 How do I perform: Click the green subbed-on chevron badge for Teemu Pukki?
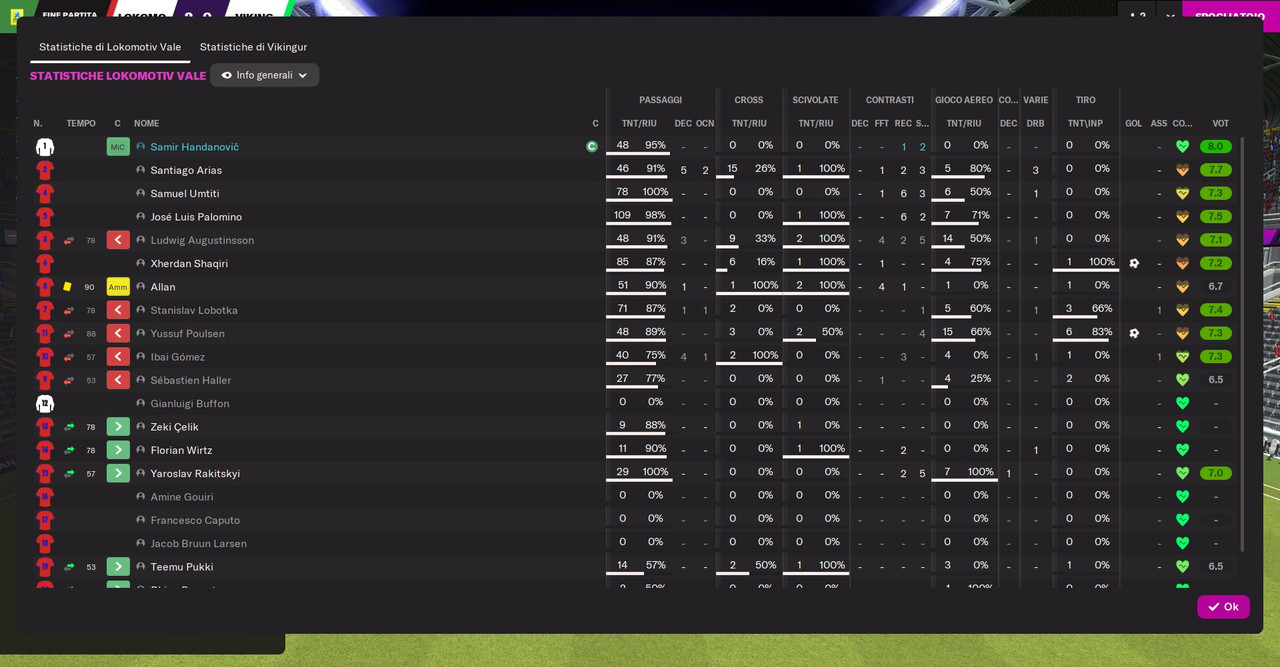tap(118, 567)
